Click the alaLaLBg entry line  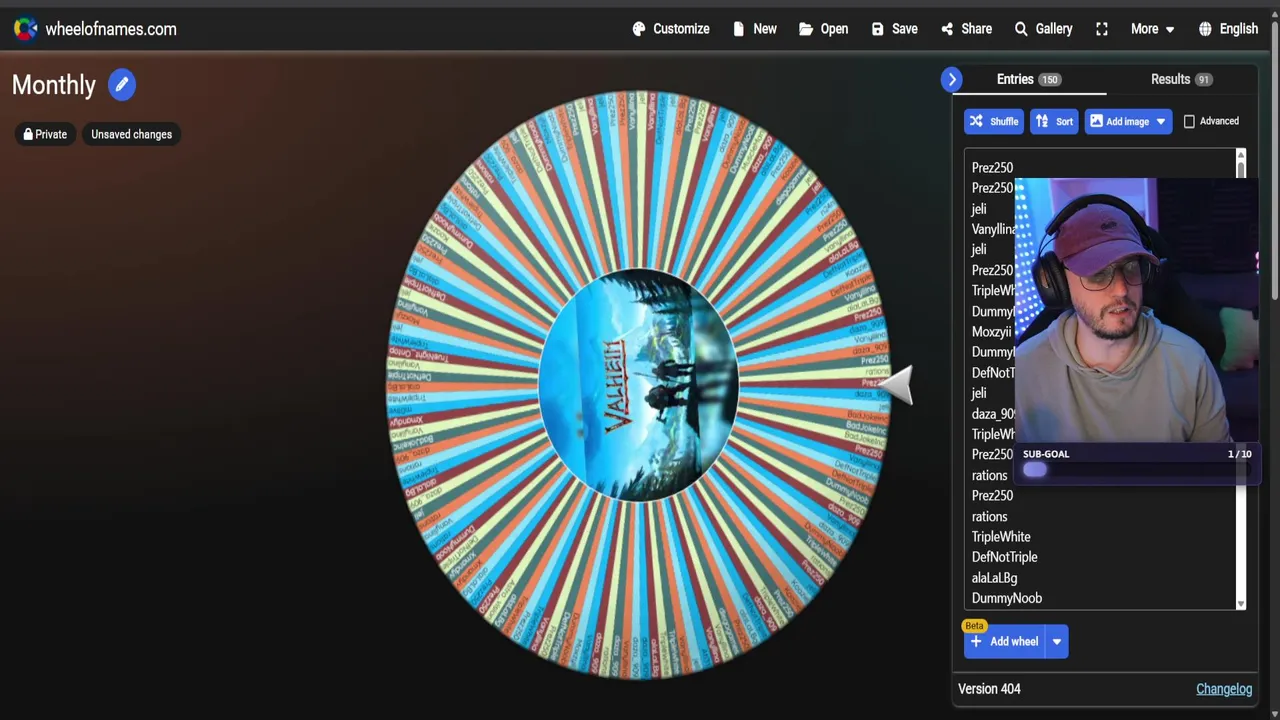pyautogui.click(x=994, y=578)
